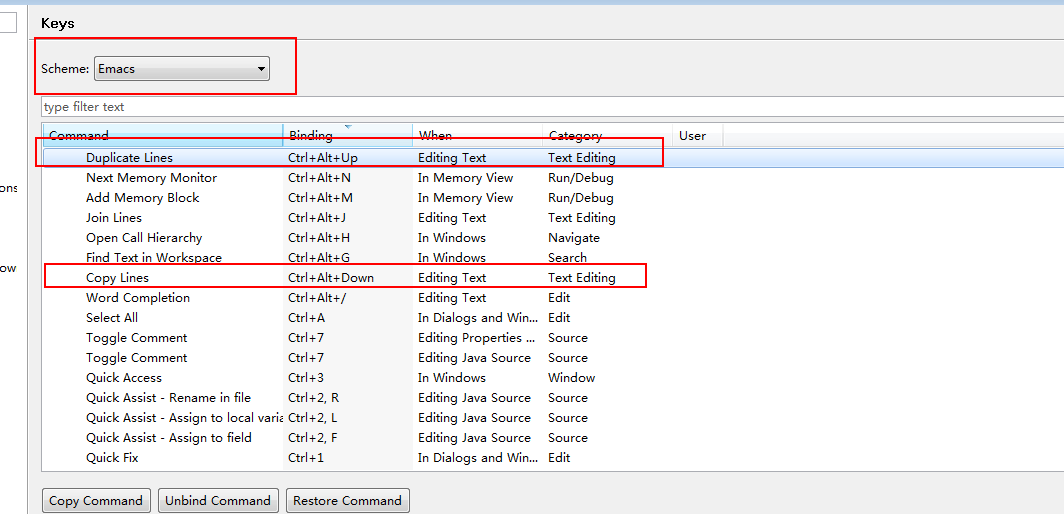Image resolution: width=1064 pixels, height=514 pixels.
Task: Select the Duplicate Lines command row
Action: pos(129,158)
